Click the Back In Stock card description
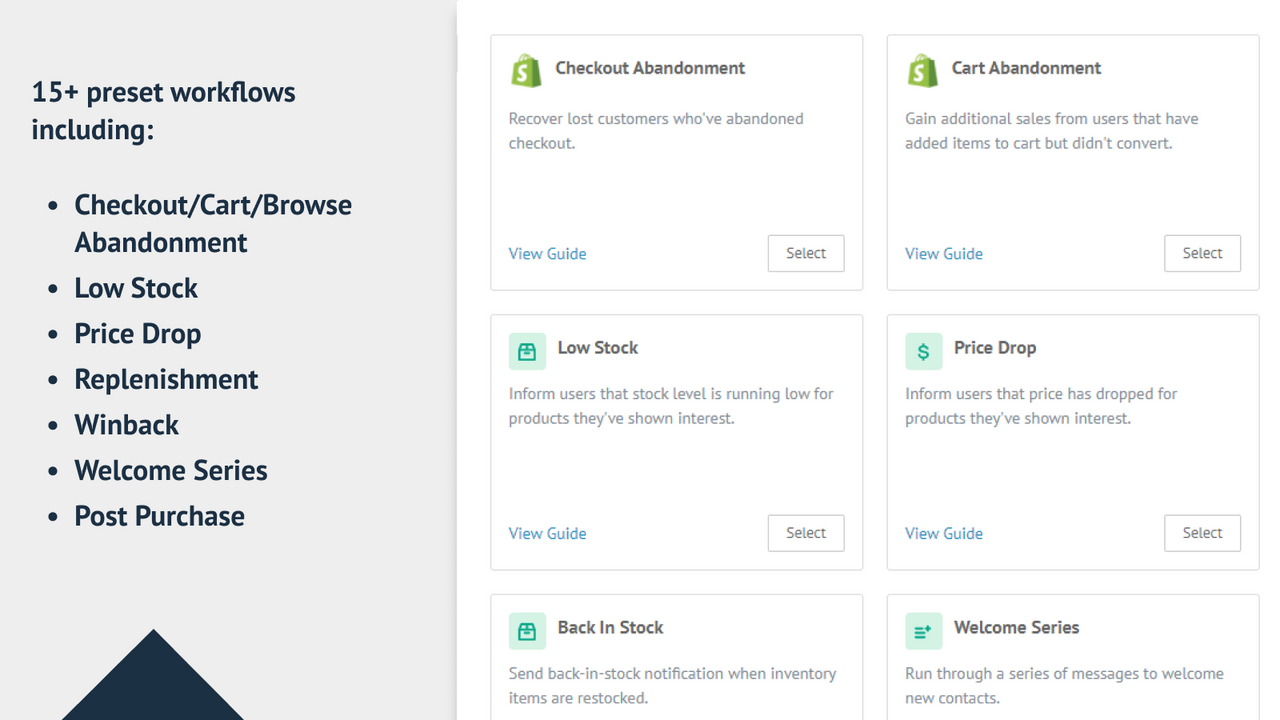This screenshot has height=720, width=1280. (x=672, y=685)
